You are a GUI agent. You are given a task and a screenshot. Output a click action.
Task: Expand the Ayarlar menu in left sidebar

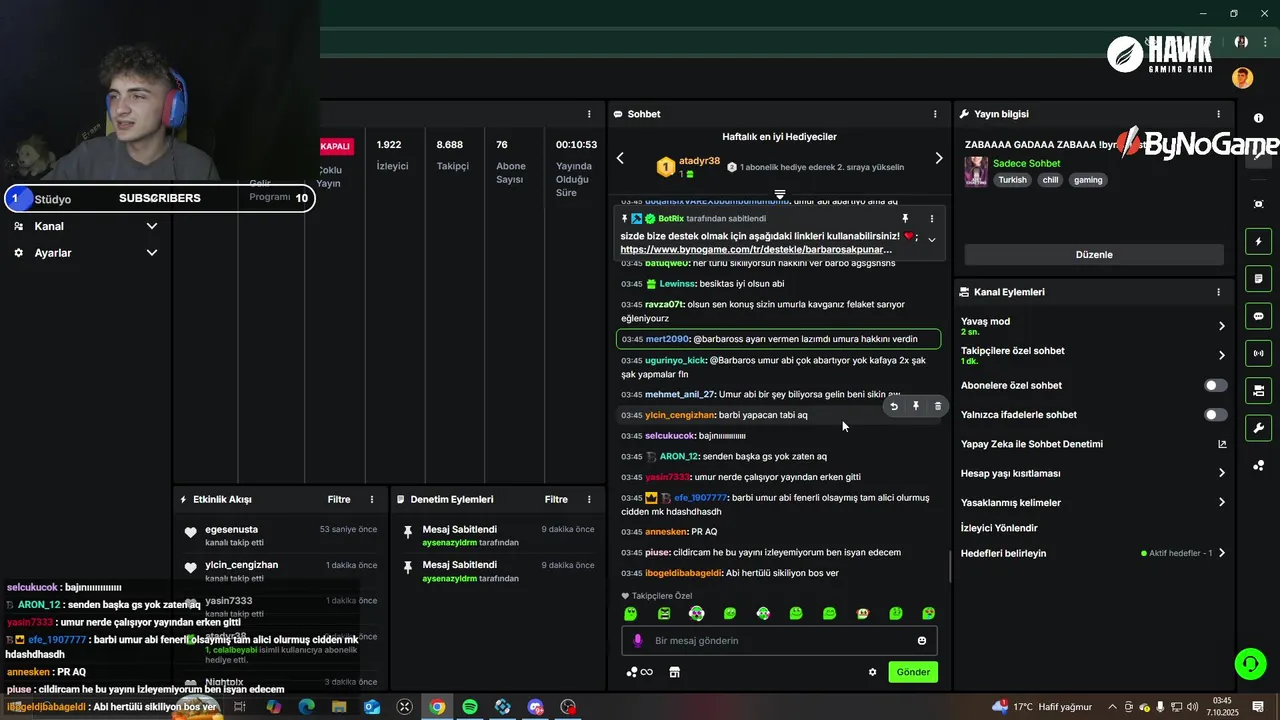pyautogui.click(x=152, y=253)
